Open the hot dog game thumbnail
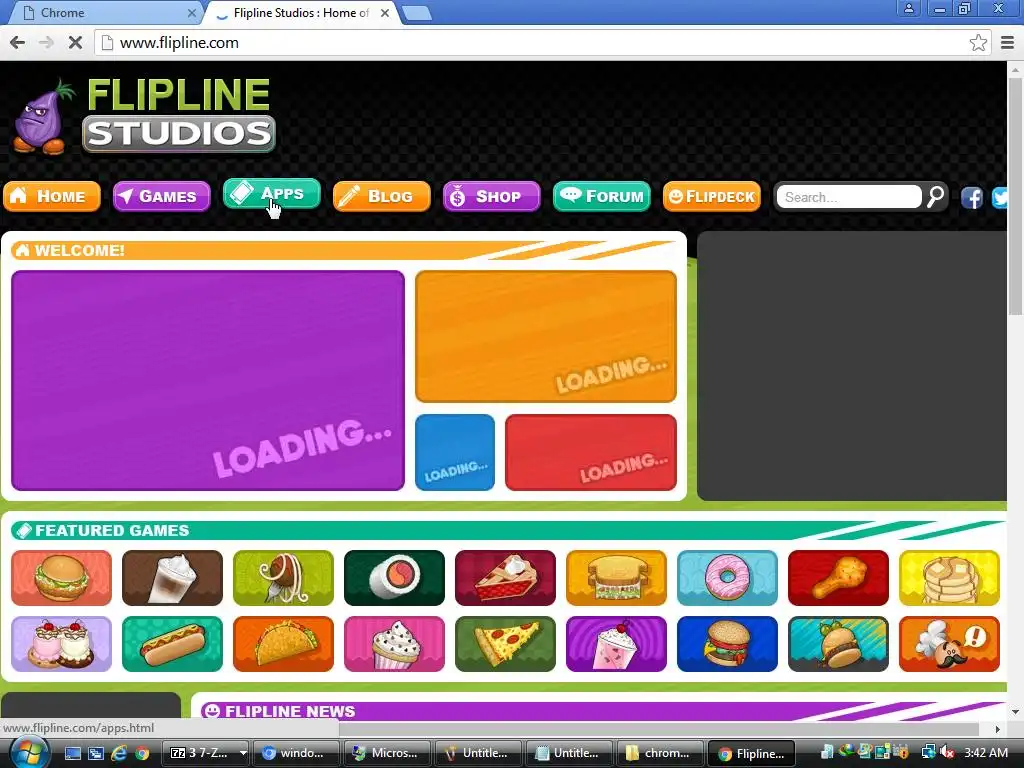Screen dimensions: 1024x768 tap(172, 644)
